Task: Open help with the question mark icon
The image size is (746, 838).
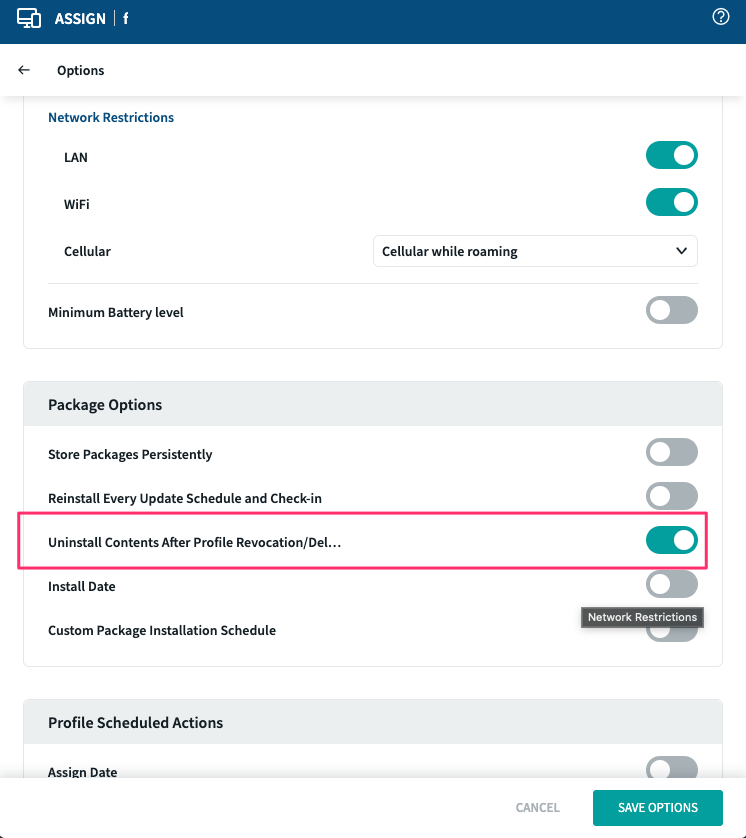Action: 720,17
